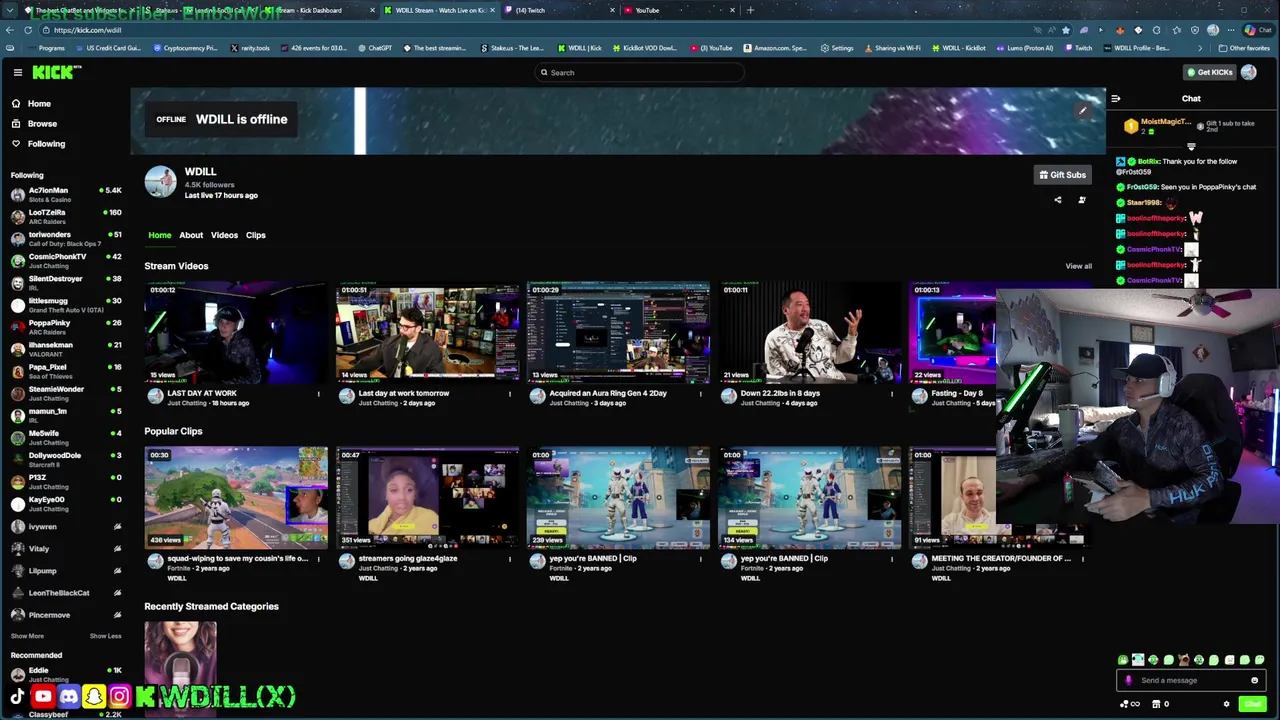Switch to the Clips tab

pos(256,235)
